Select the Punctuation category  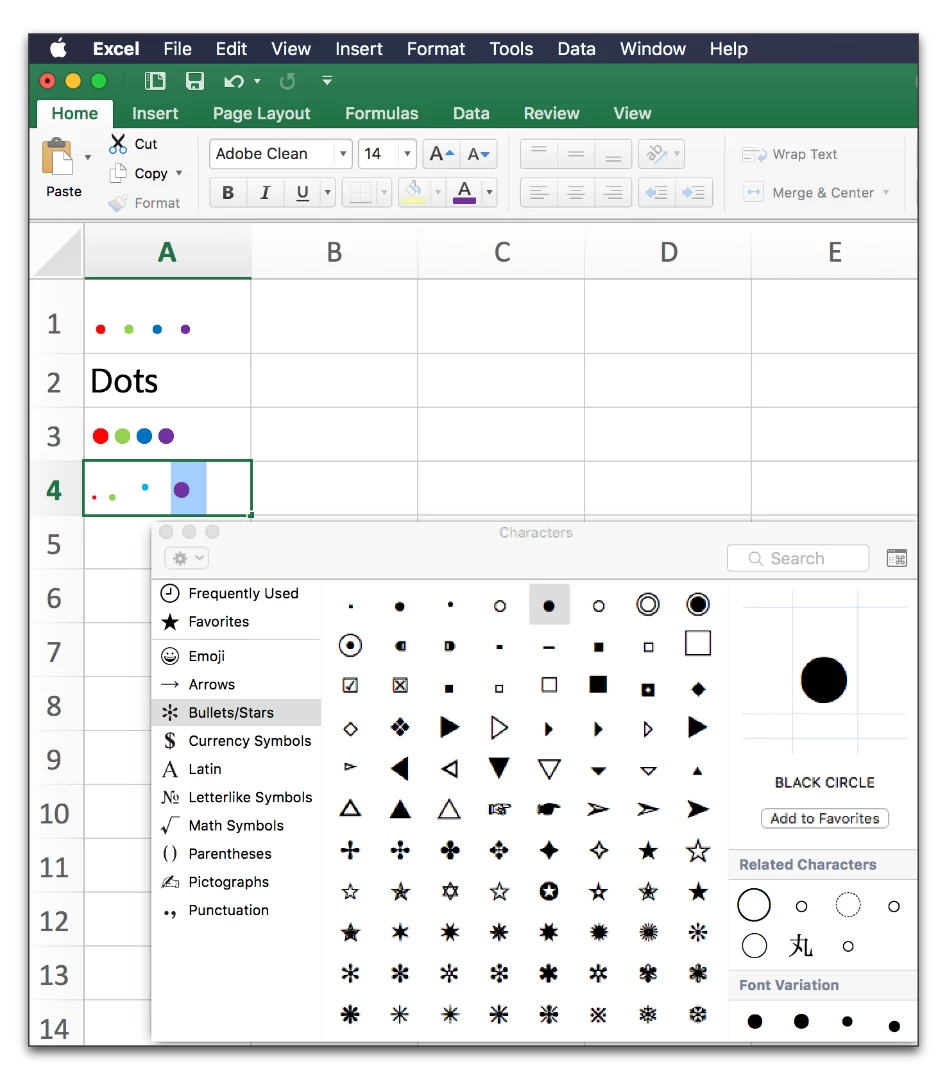[x=236, y=910]
